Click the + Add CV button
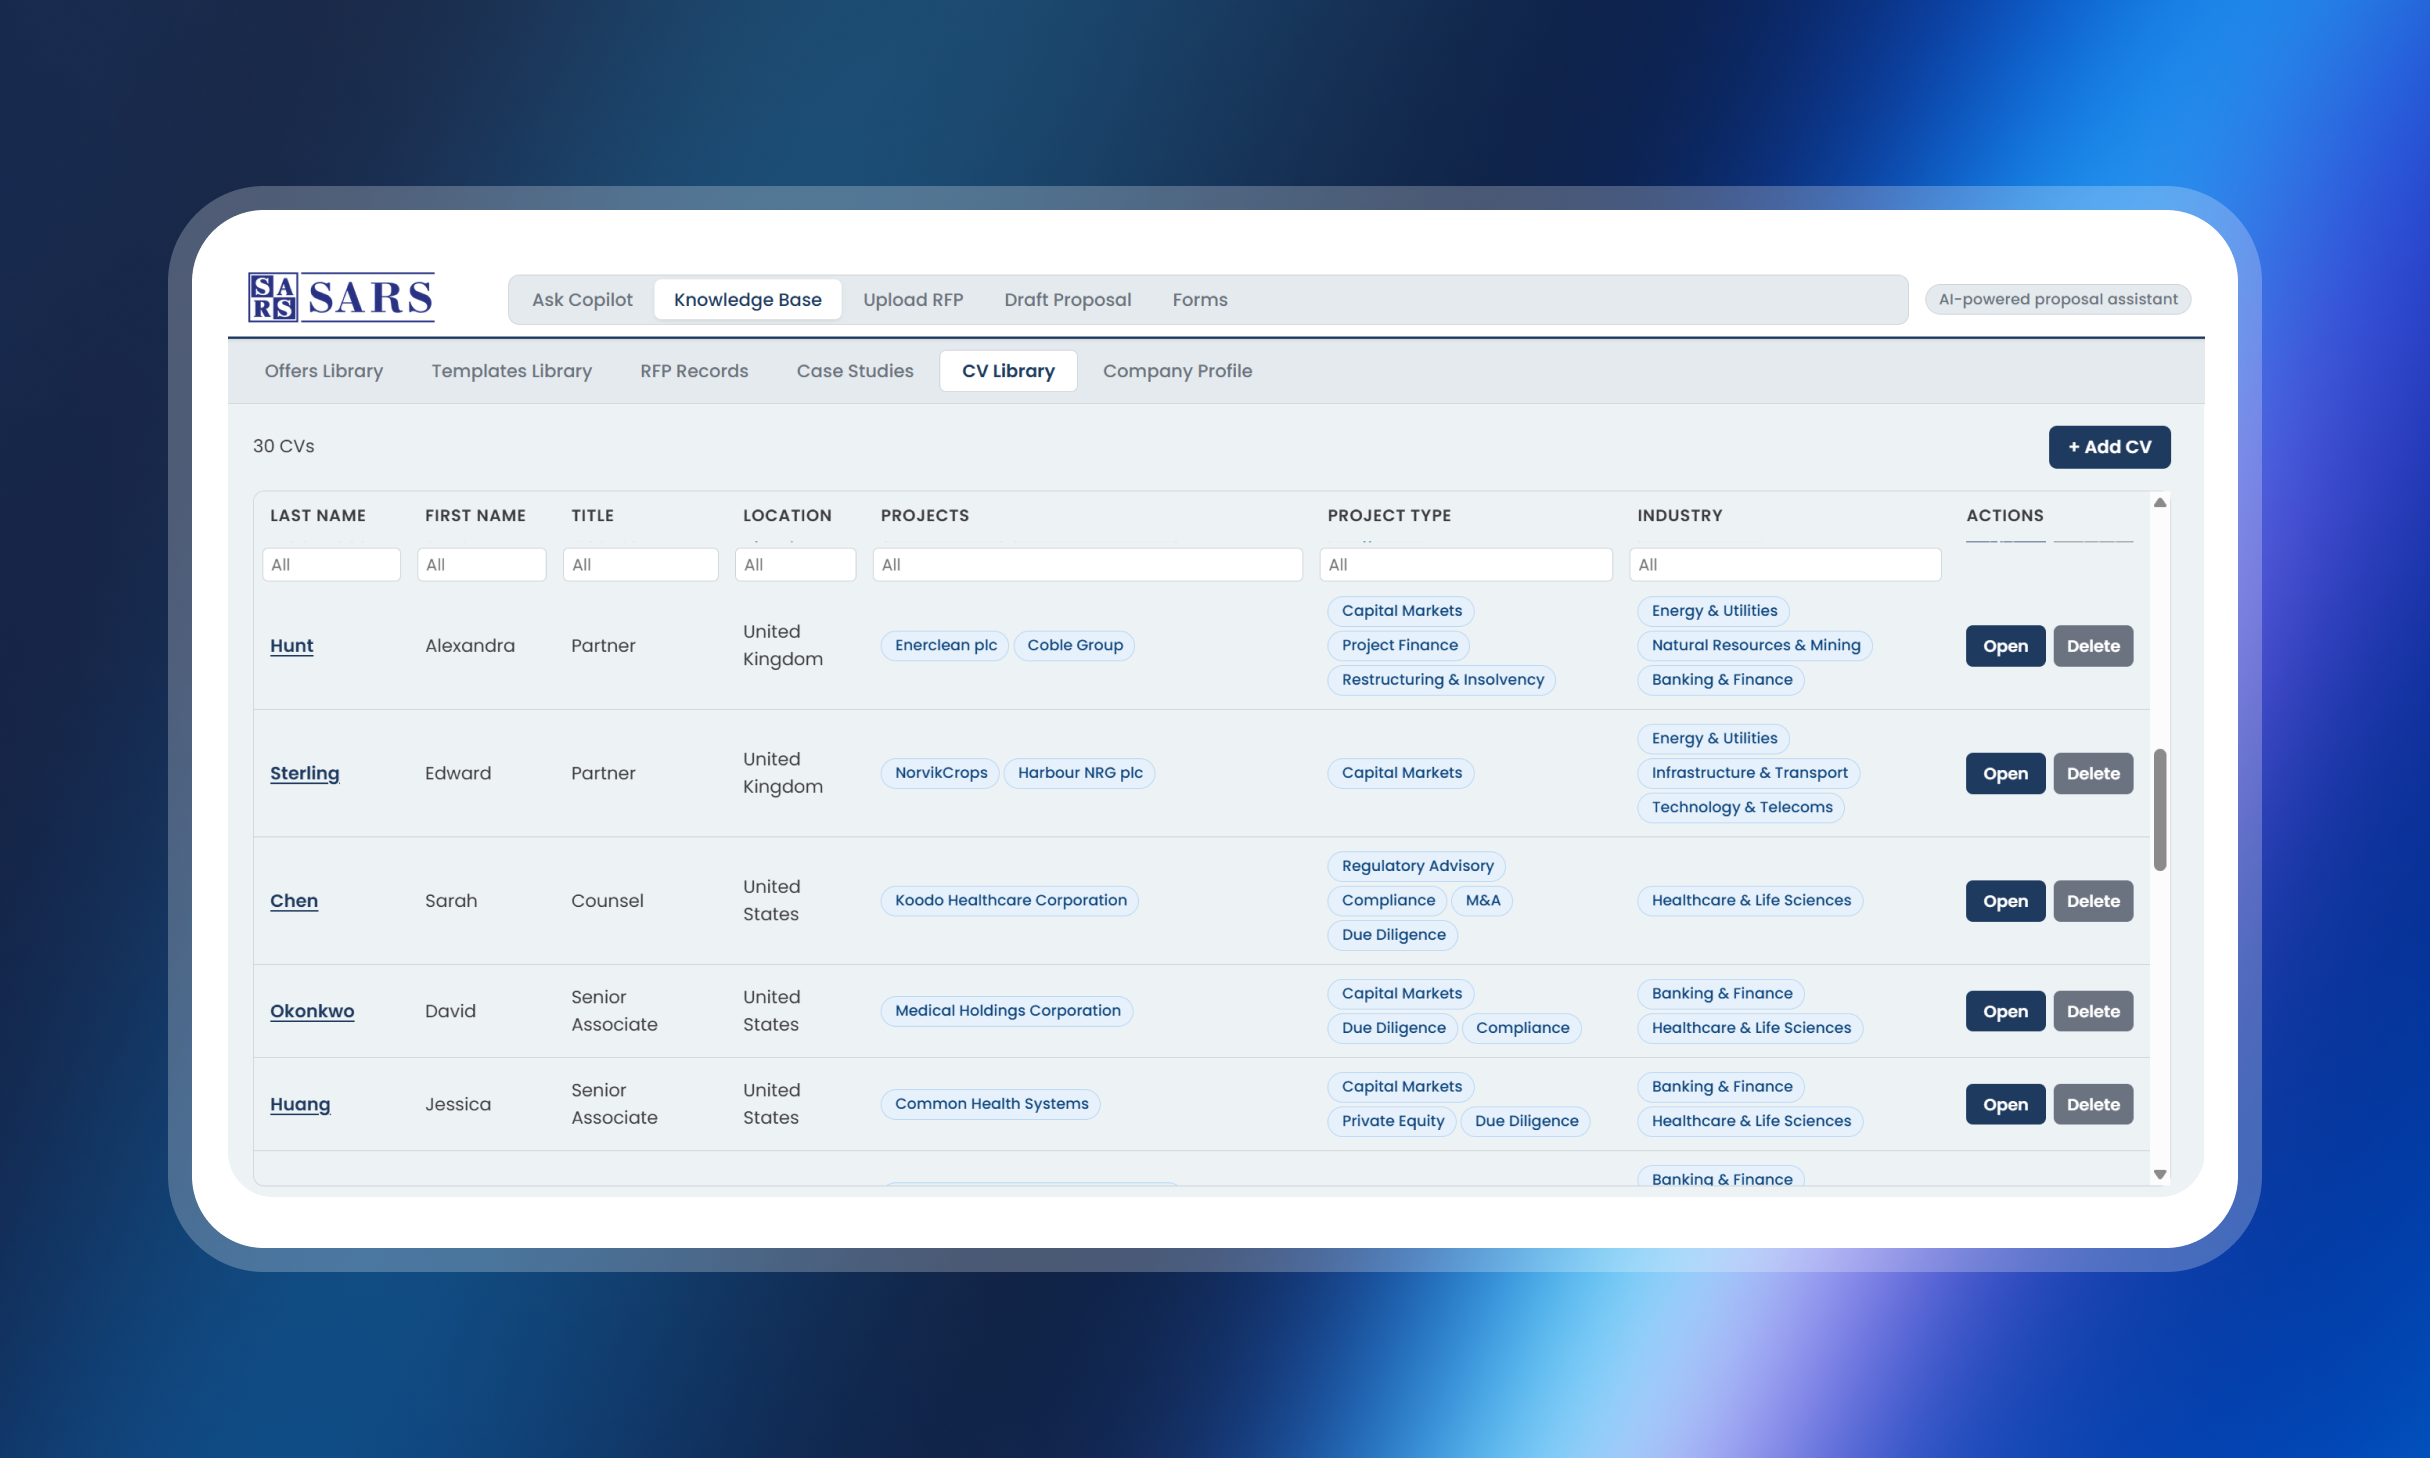 click(x=2109, y=447)
